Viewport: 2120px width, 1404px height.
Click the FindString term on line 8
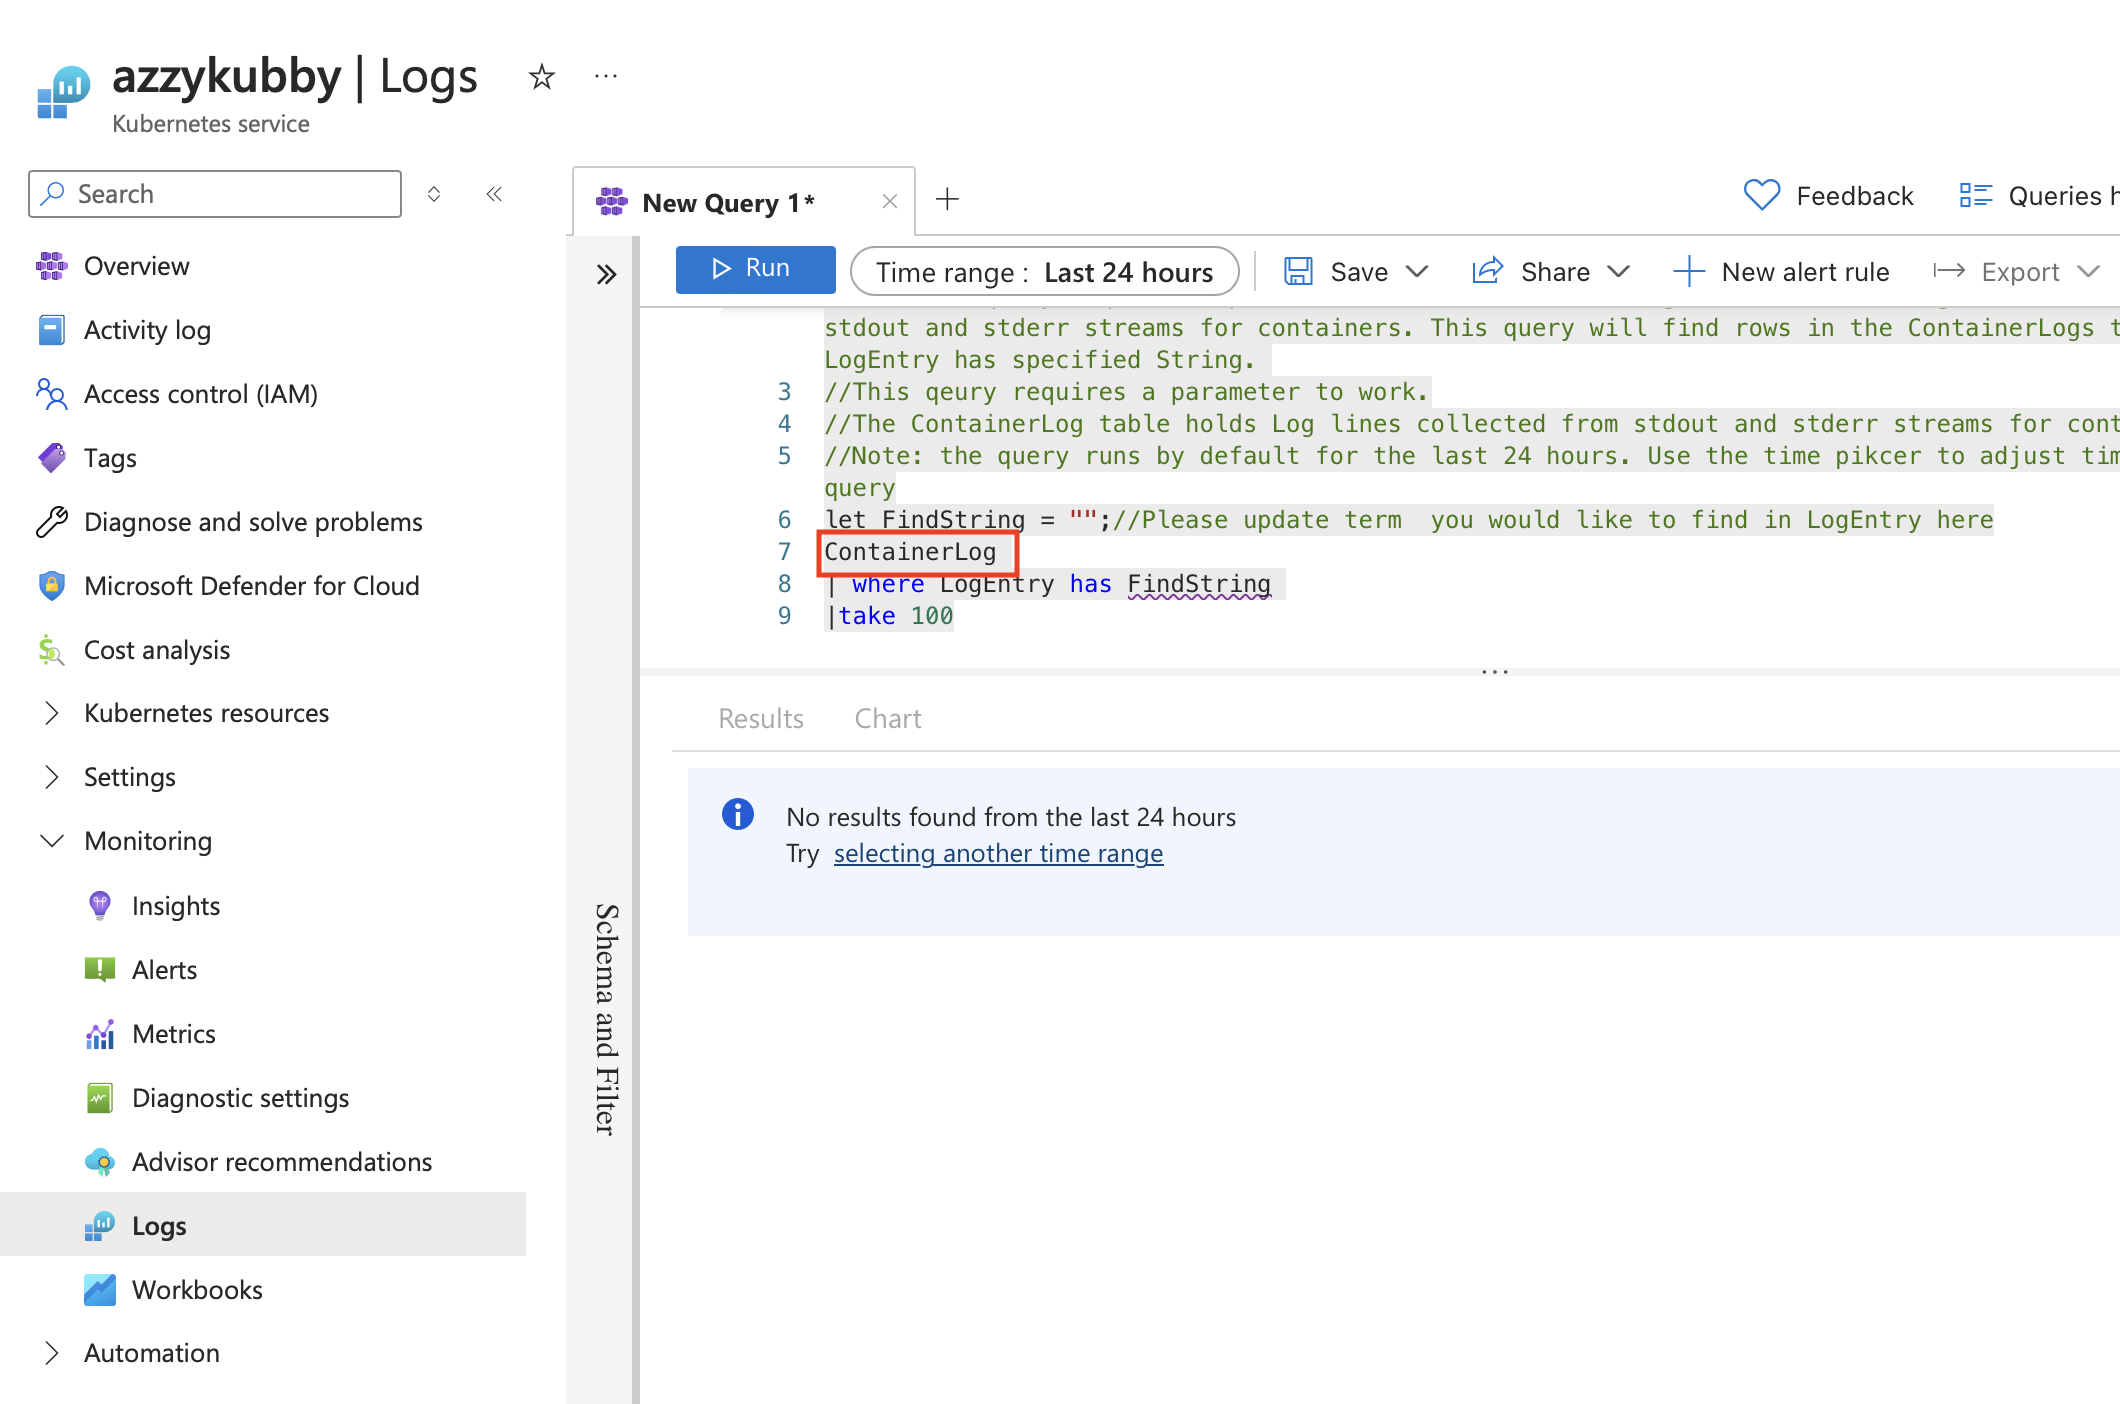(1199, 584)
